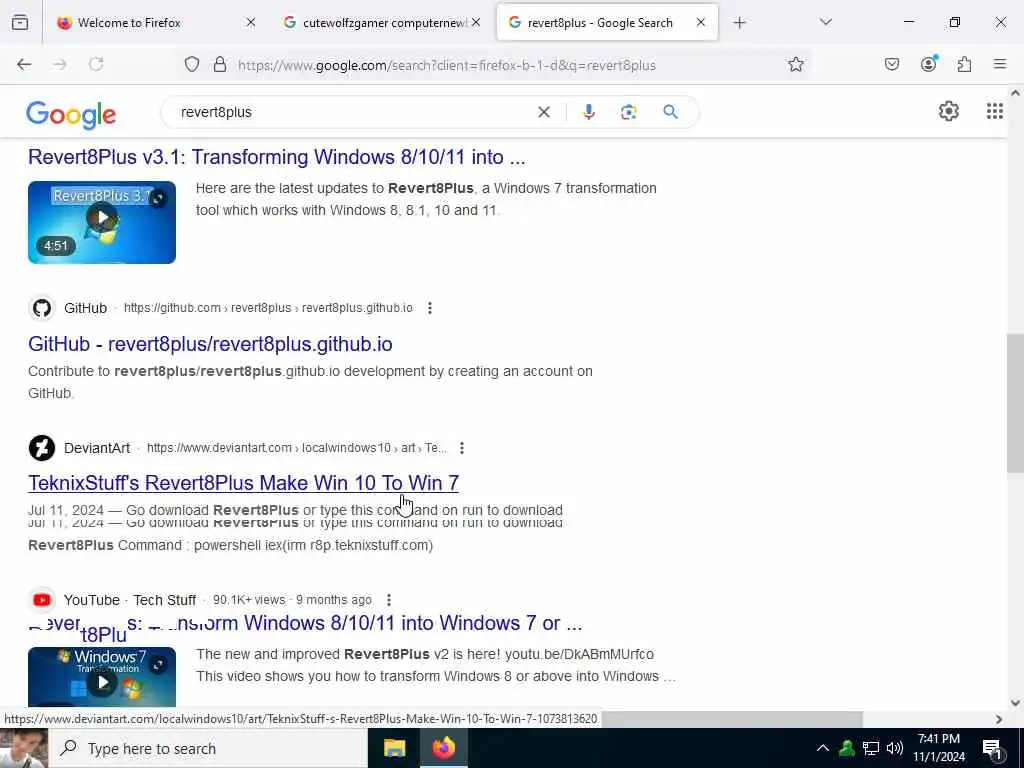This screenshot has height=768, width=1024.
Task: Click Windows Type here to search box
Action: pyautogui.click(x=208, y=748)
